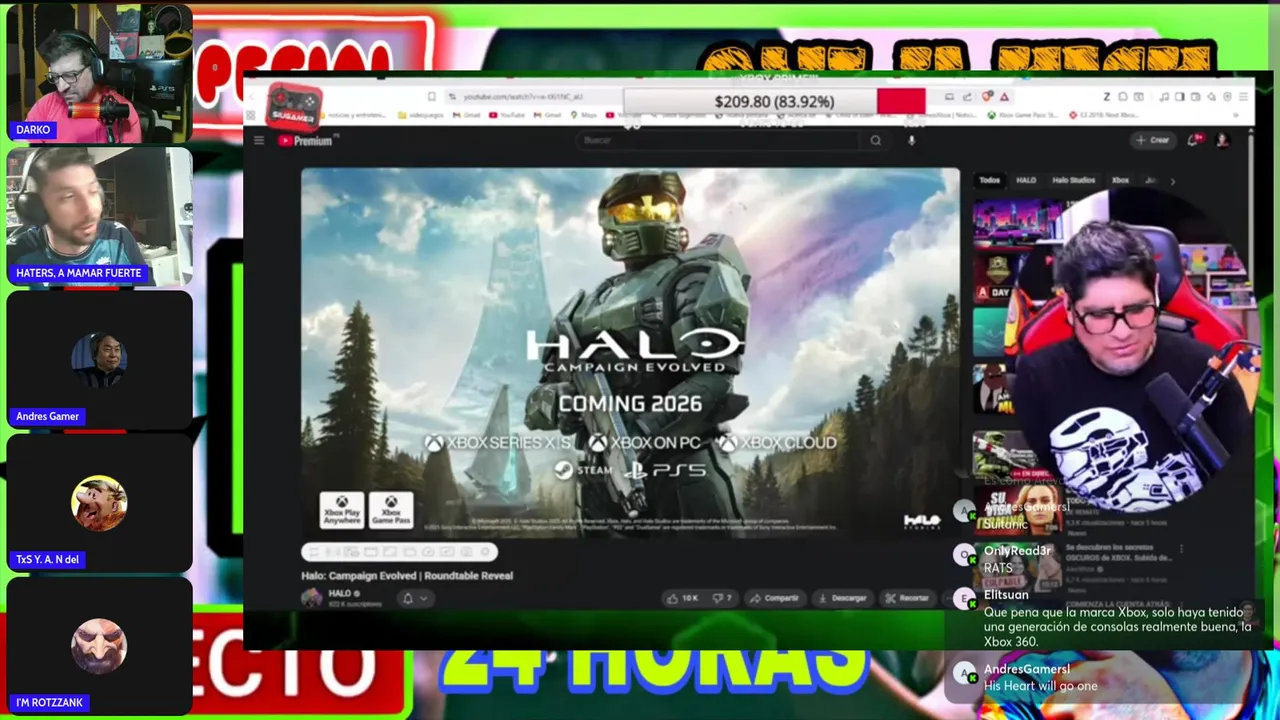Click the Halo video player area
This screenshot has height=720, width=1280.
[x=630, y=352]
